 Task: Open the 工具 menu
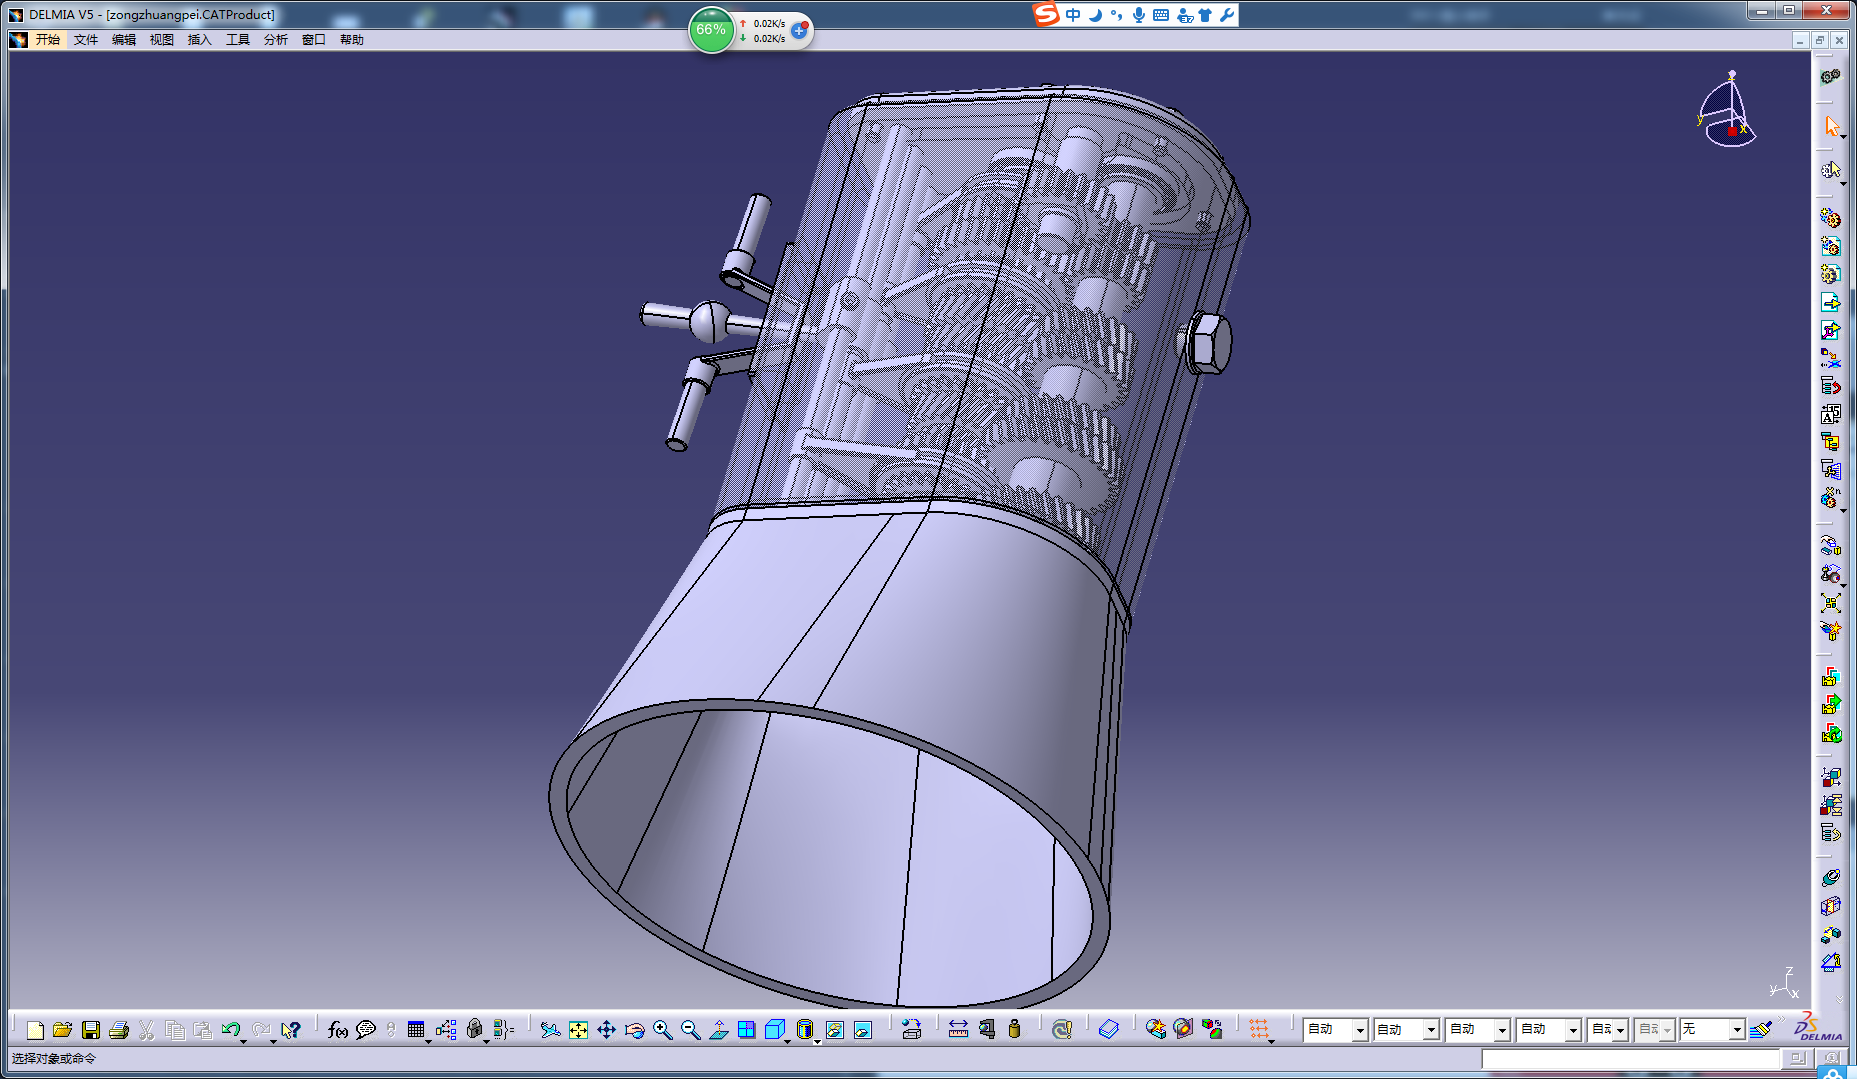[238, 40]
